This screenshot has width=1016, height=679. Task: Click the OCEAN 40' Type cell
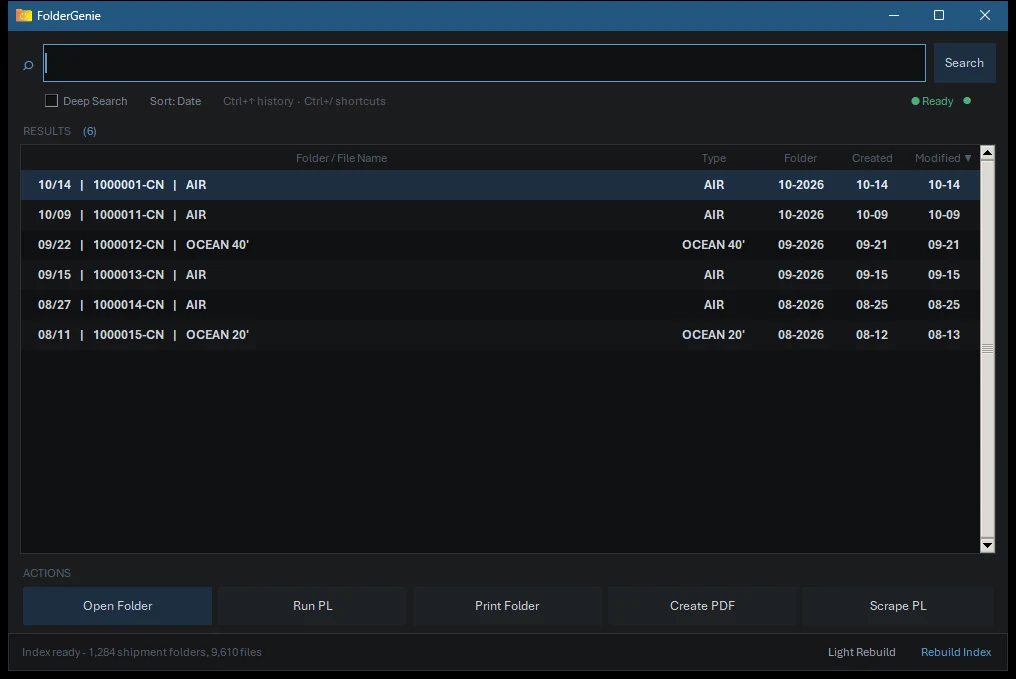(713, 244)
